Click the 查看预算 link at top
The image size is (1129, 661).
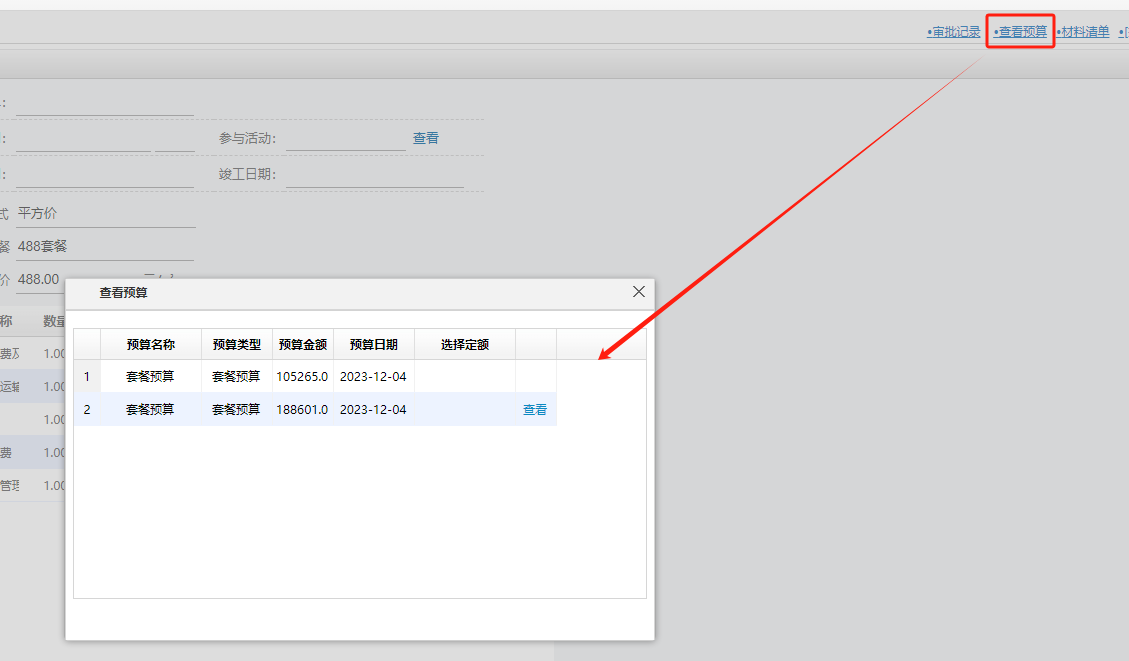tap(1022, 32)
